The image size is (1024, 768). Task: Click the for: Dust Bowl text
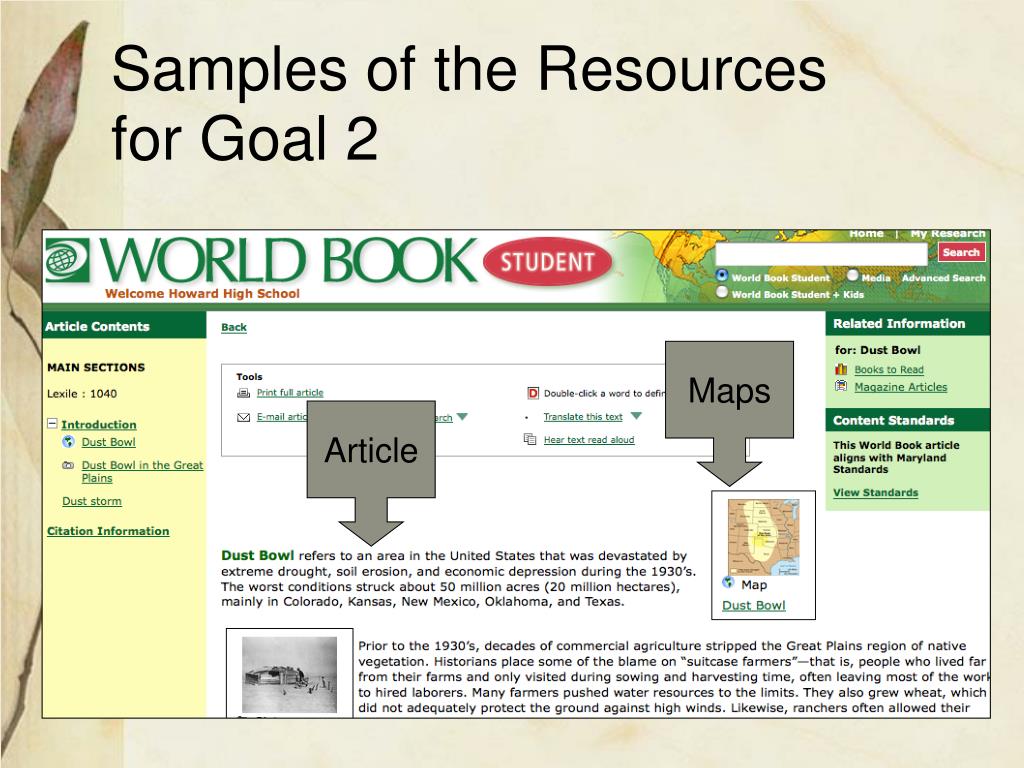click(877, 350)
